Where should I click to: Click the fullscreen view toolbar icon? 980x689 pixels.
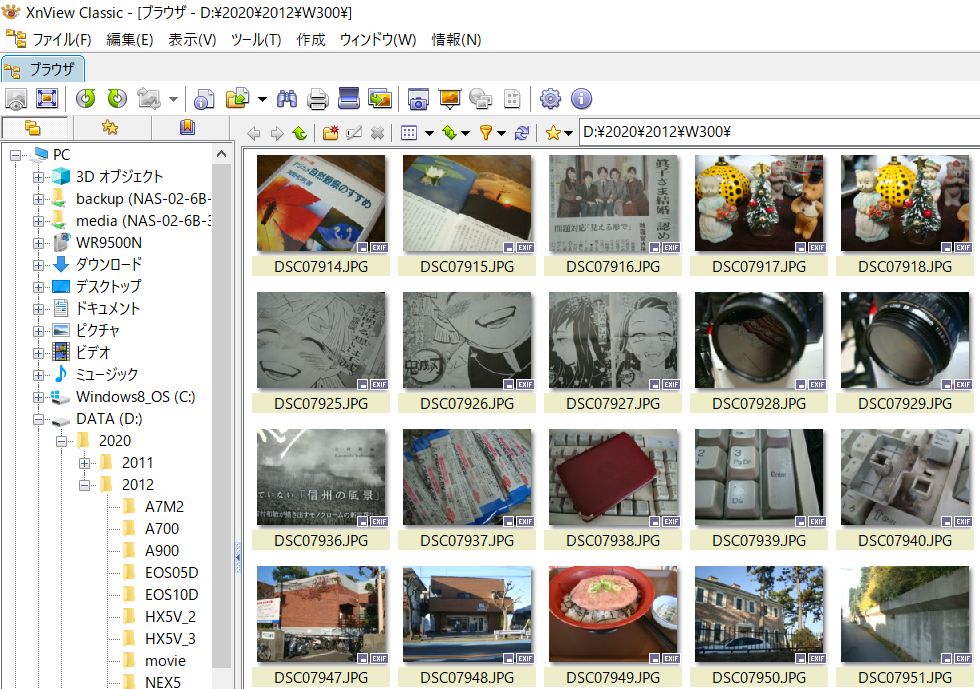pos(46,99)
